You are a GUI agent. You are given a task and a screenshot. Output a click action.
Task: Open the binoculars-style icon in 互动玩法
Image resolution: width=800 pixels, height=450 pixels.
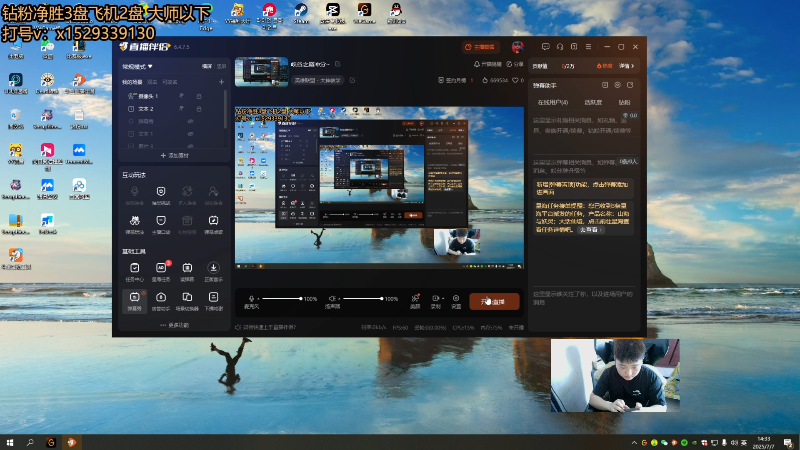pyautogui.click(x=135, y=224)
